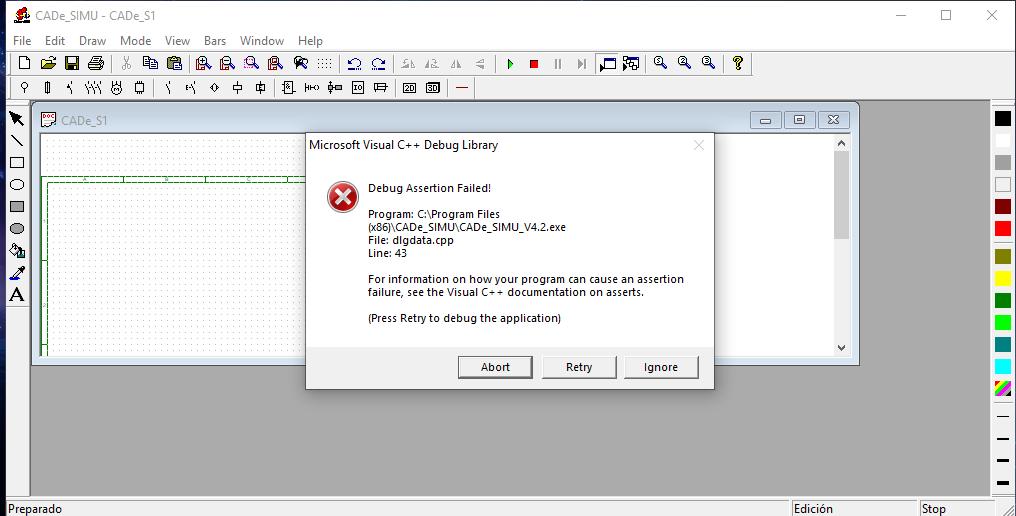Open help with the yellow question mark icon
The image size is (1016, 516).
click(737, 63)
